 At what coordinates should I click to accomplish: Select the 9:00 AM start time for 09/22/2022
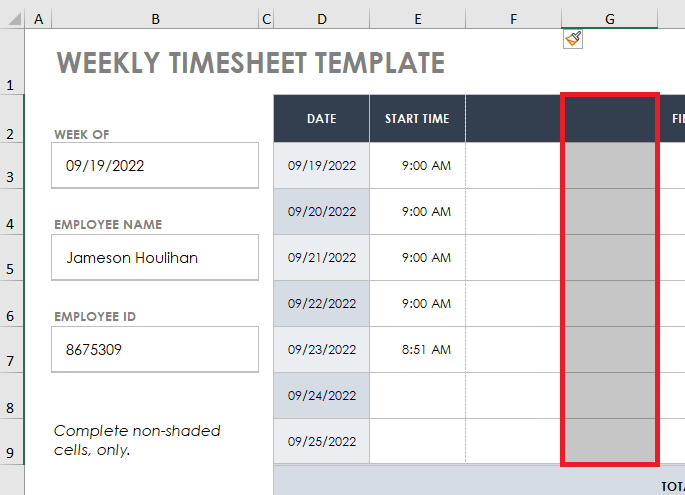click(x=418, y=304)
